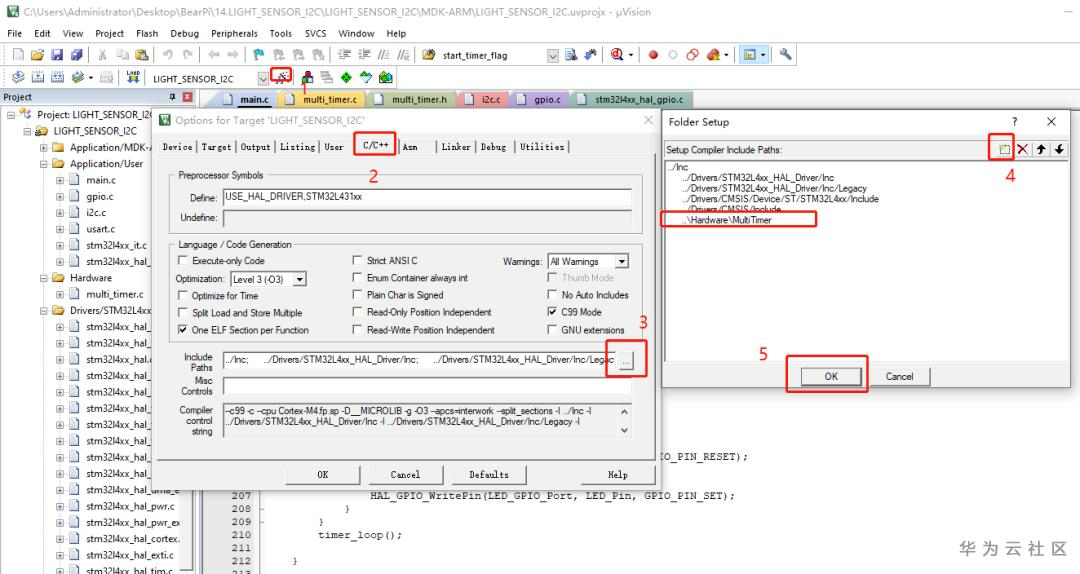The width and height of the screenshot is (1080, 574).
Task: Open multi_timer.c editor tab
Action: pos(323,99)
